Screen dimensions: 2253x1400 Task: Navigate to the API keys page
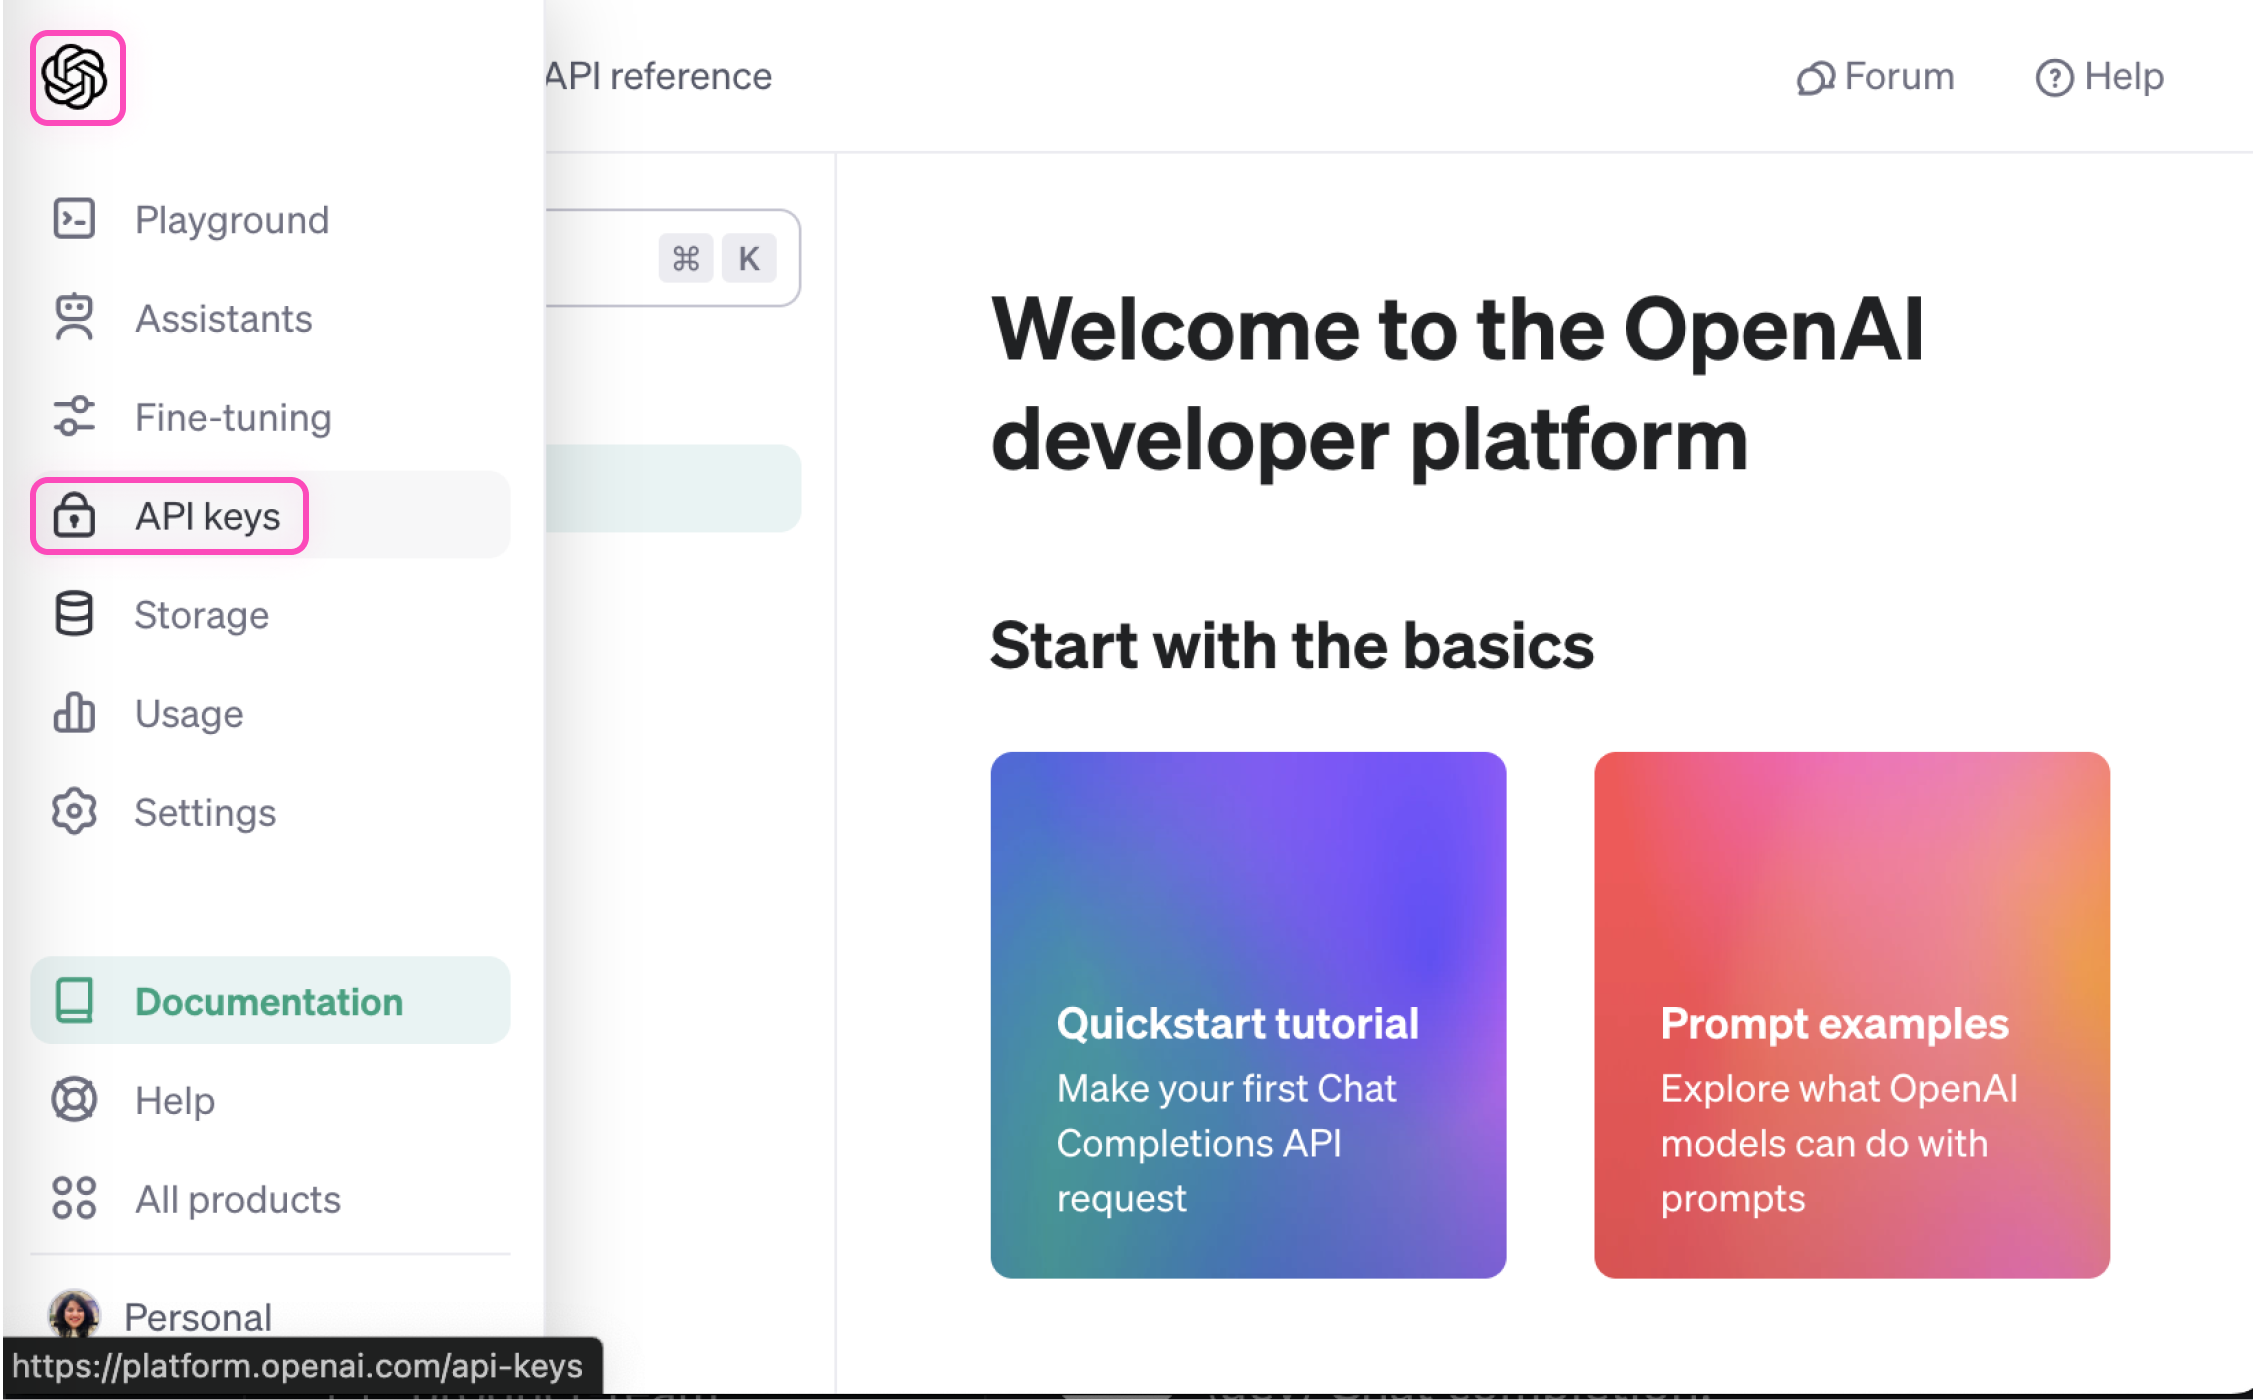coord(207,516)
